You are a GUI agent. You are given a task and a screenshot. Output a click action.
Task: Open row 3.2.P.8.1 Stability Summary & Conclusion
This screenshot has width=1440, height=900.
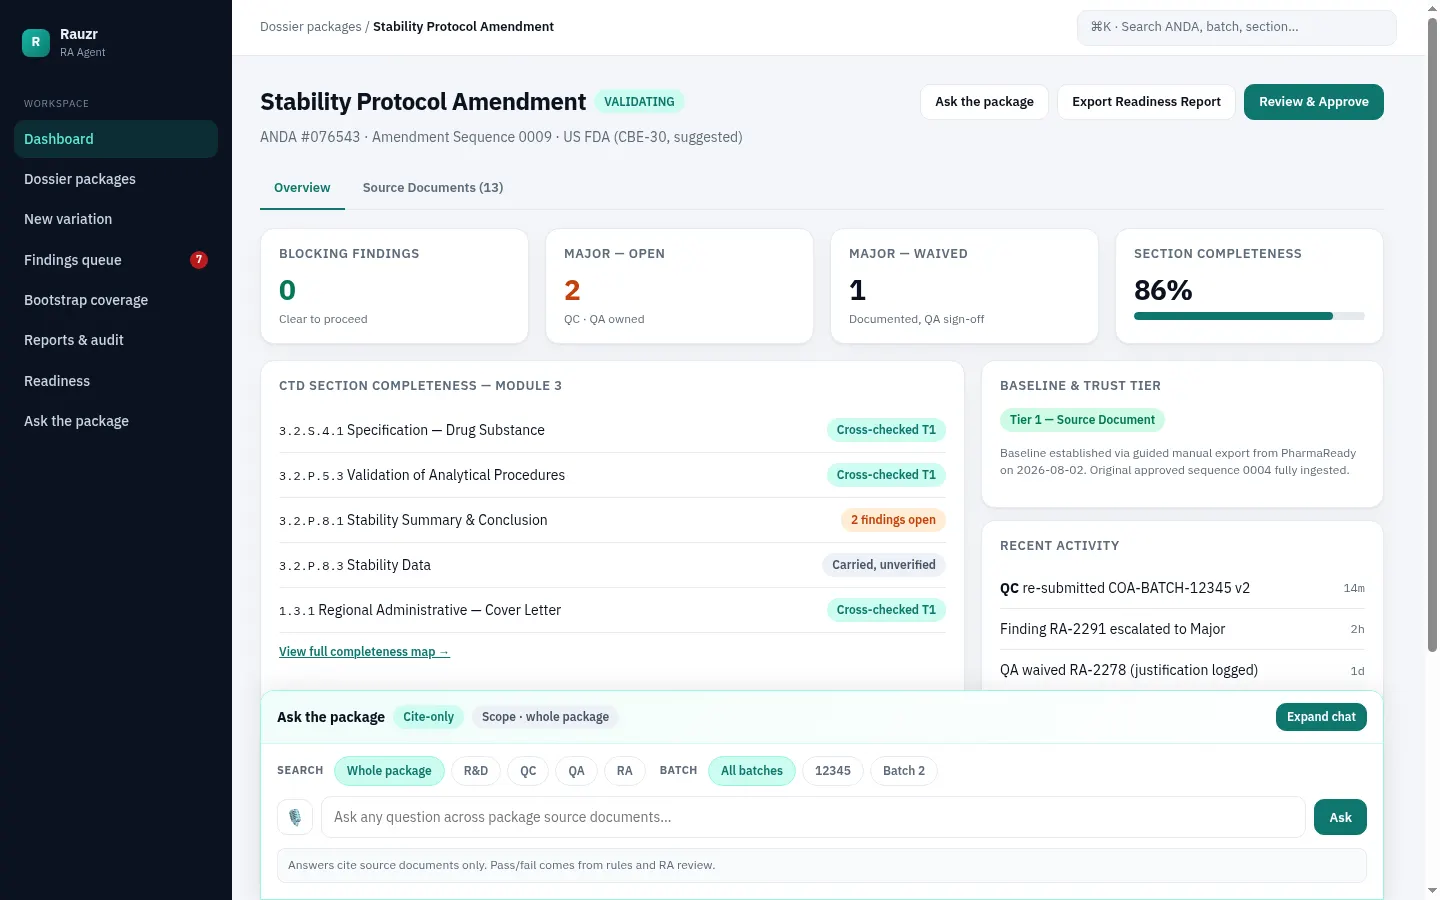pyautogui.click(x=612, y=520)
